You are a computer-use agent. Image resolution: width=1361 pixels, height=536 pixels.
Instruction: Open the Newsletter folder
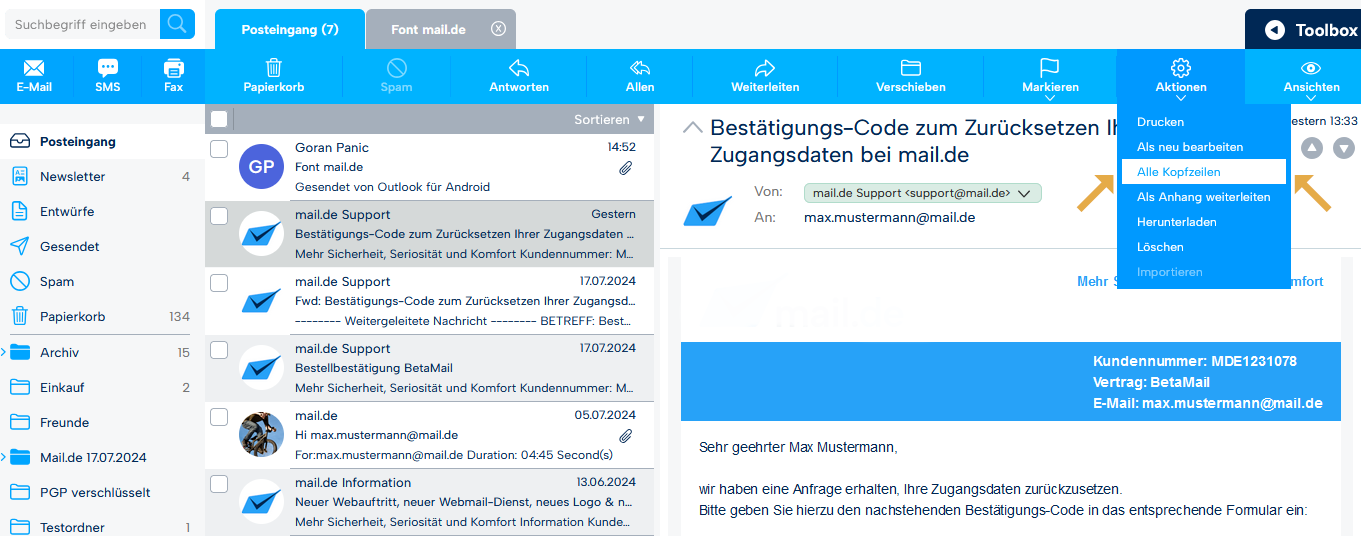100,176
